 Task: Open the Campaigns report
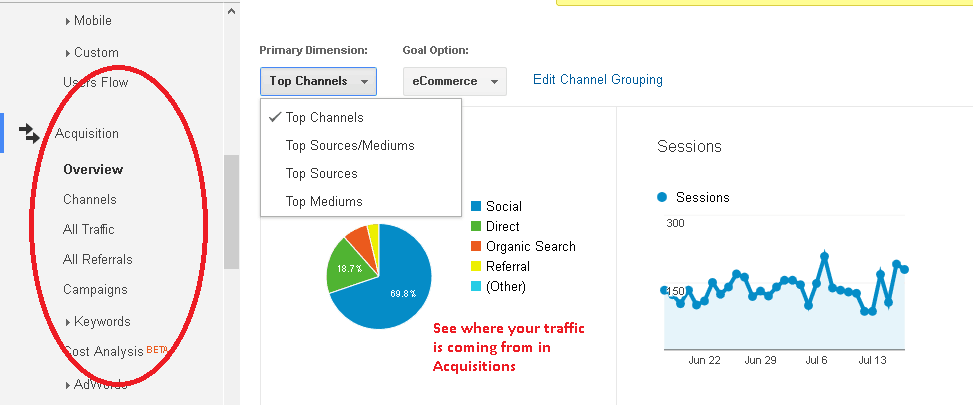(96, 290)
